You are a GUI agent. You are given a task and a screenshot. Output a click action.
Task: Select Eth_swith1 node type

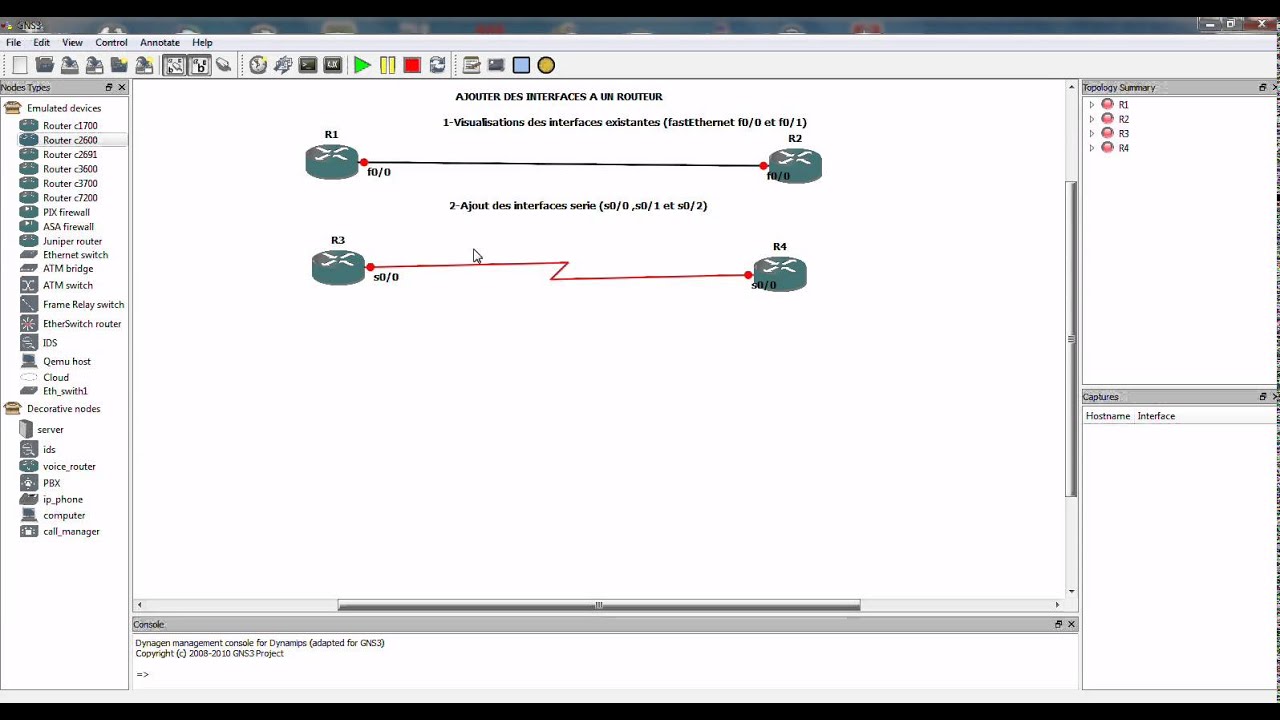65,392
